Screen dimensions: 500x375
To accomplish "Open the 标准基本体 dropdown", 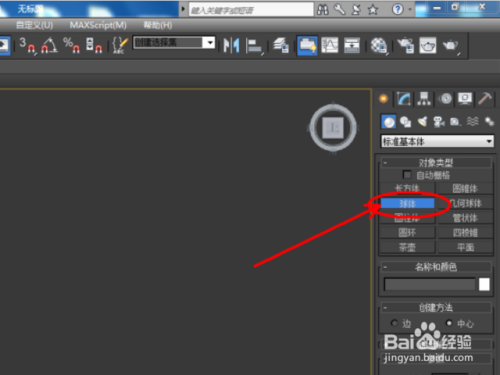I will (x=437, y=141).
